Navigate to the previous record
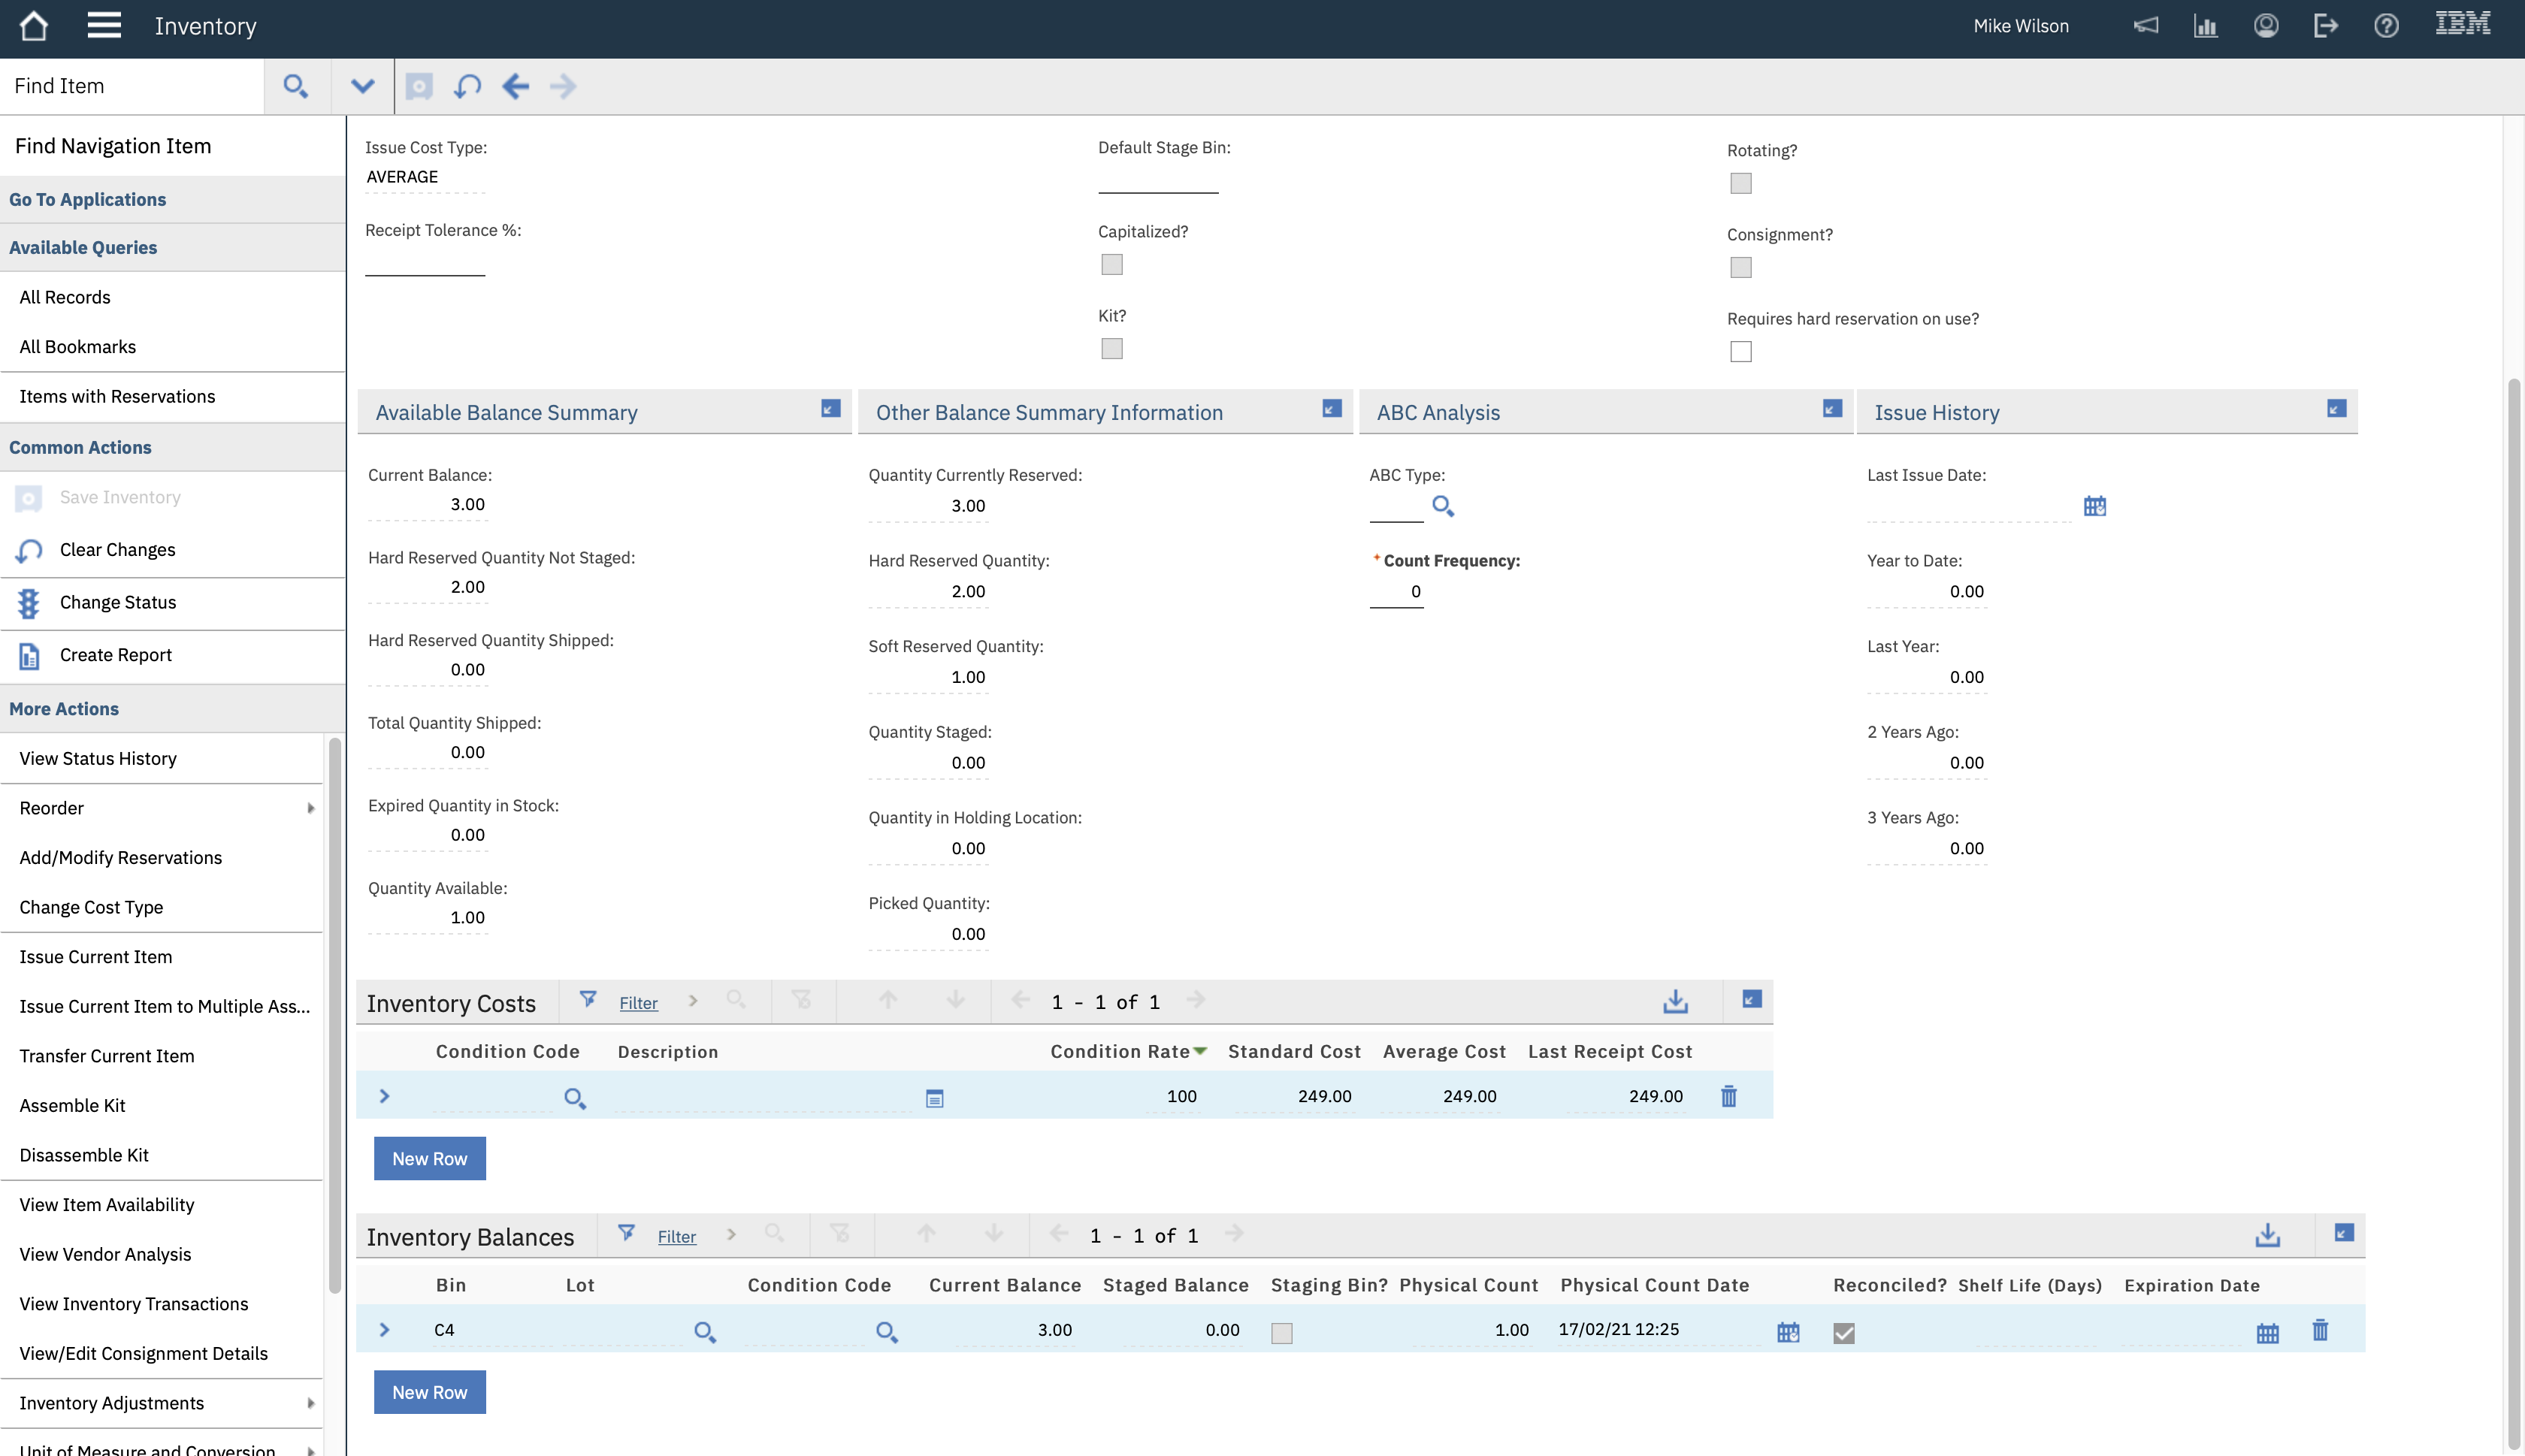This screenshot has width=2525, height=1456. pos(516,86)
